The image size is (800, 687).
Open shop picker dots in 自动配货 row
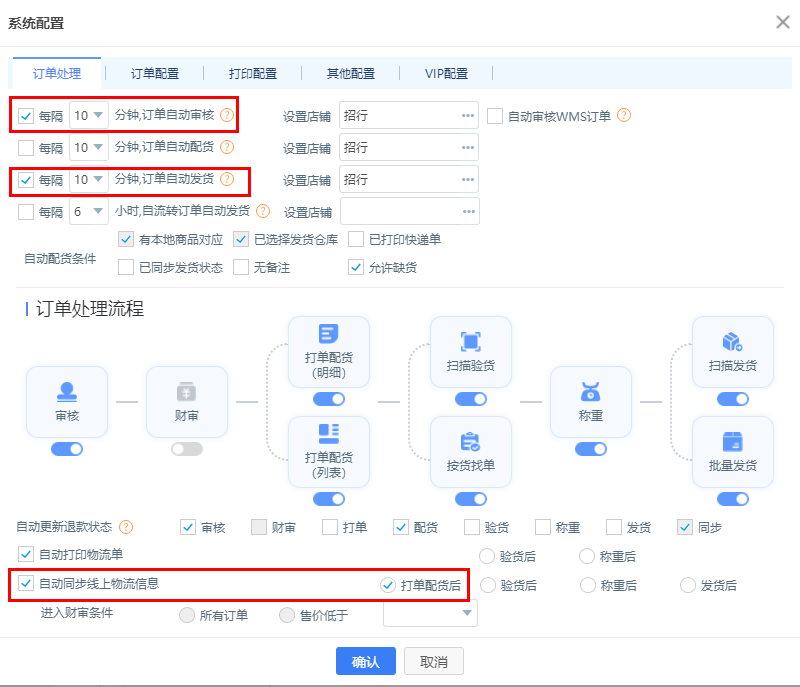(x=468, y=147)
